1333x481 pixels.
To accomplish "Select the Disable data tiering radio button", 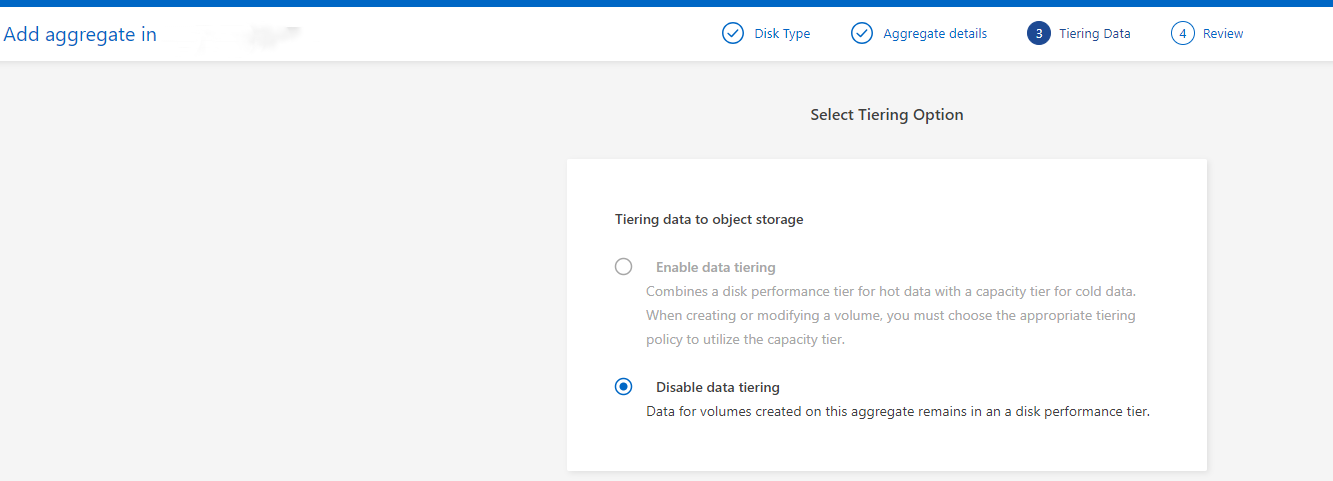I will (623, 387).
